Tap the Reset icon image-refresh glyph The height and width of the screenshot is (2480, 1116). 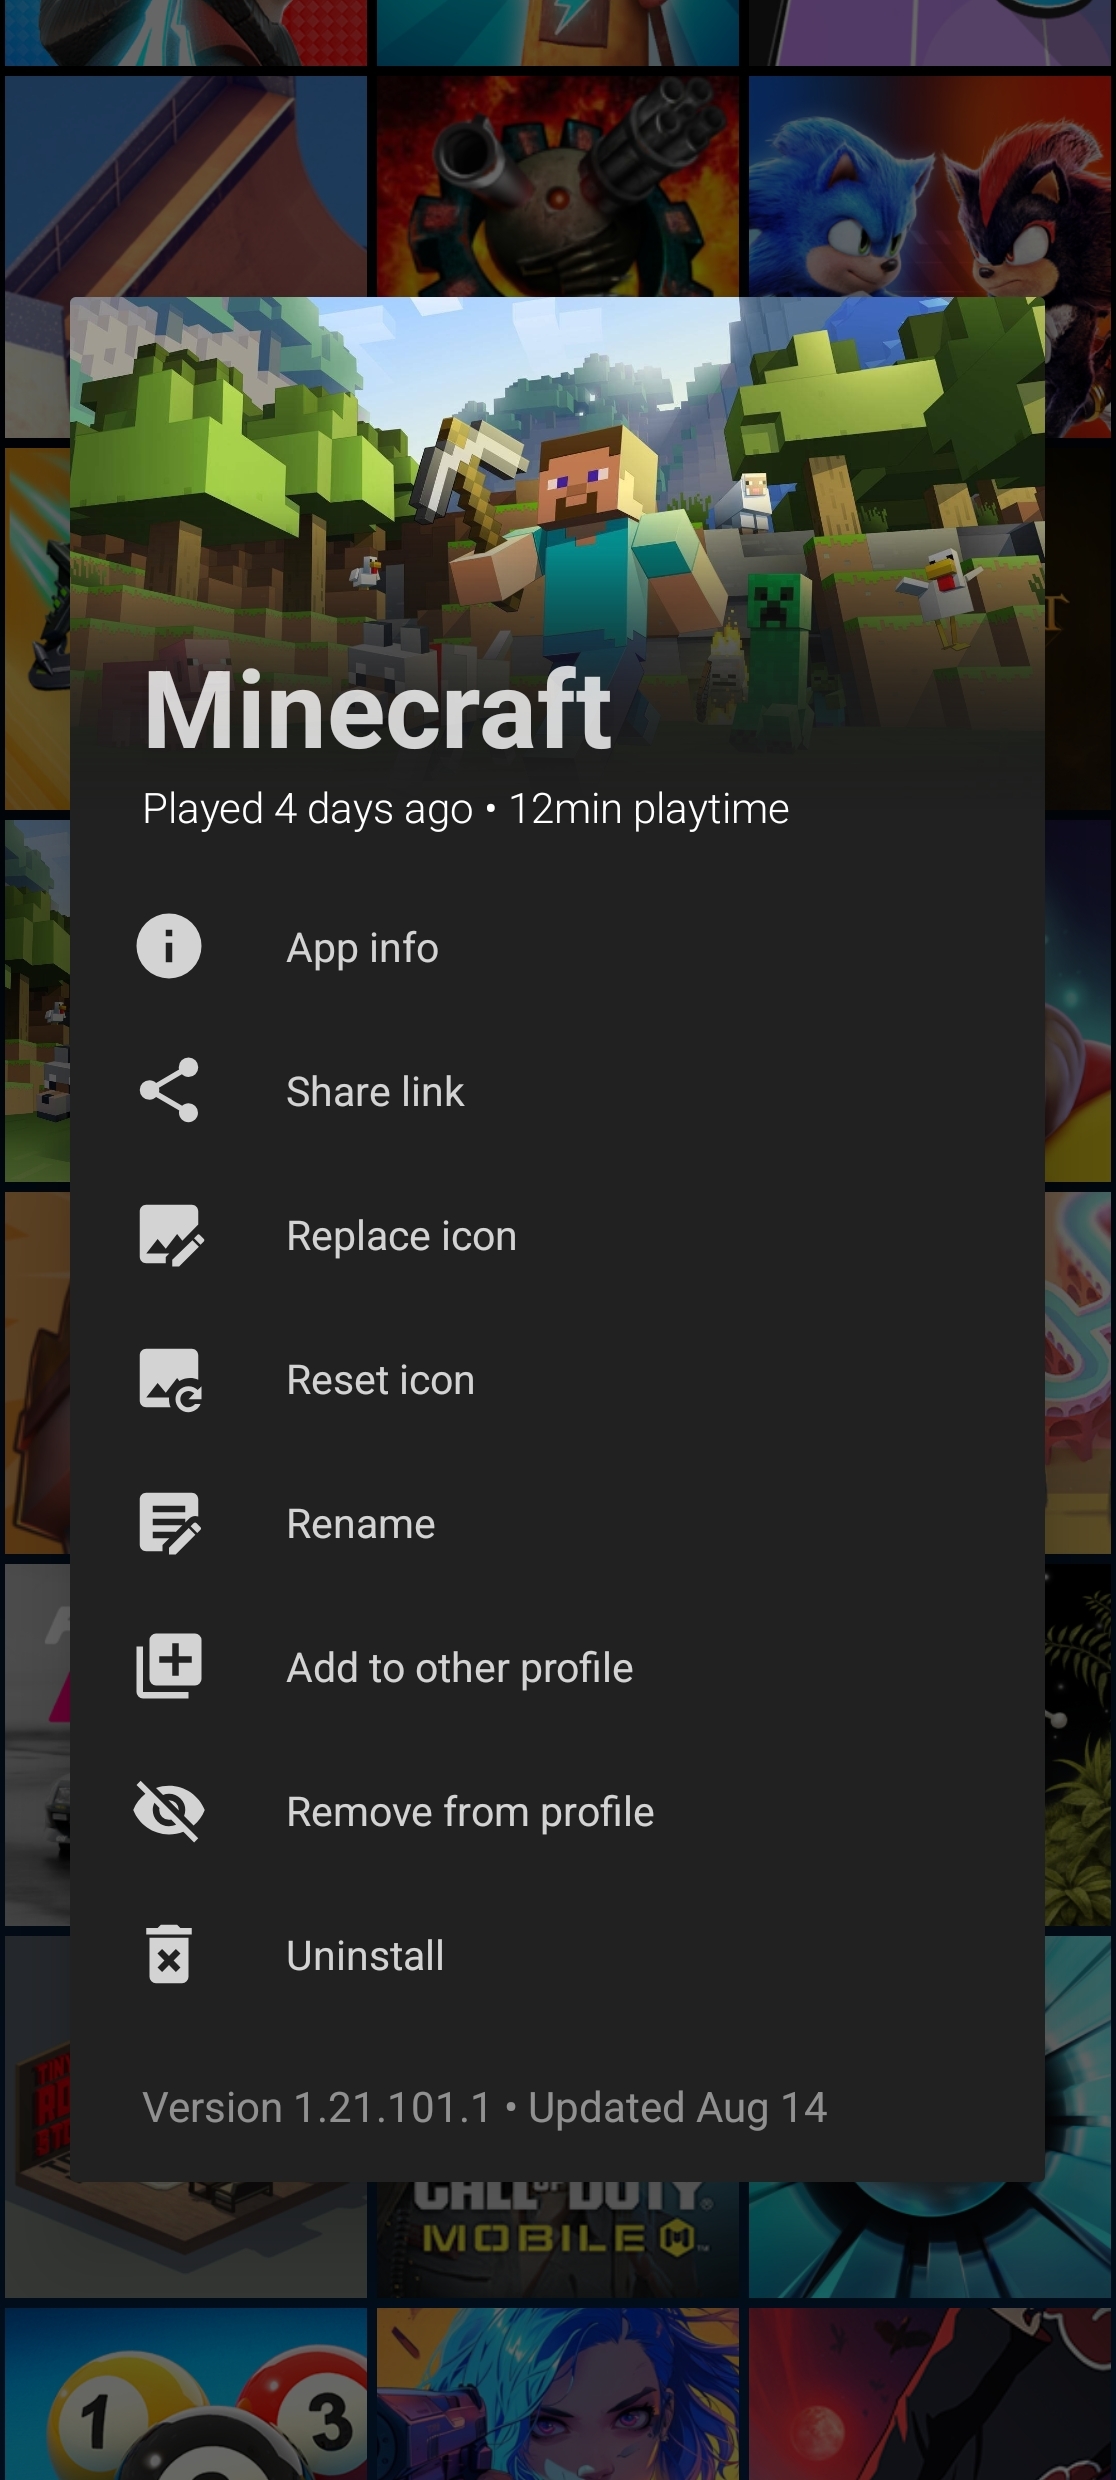pyautogui.click(x=169, y=1379)
